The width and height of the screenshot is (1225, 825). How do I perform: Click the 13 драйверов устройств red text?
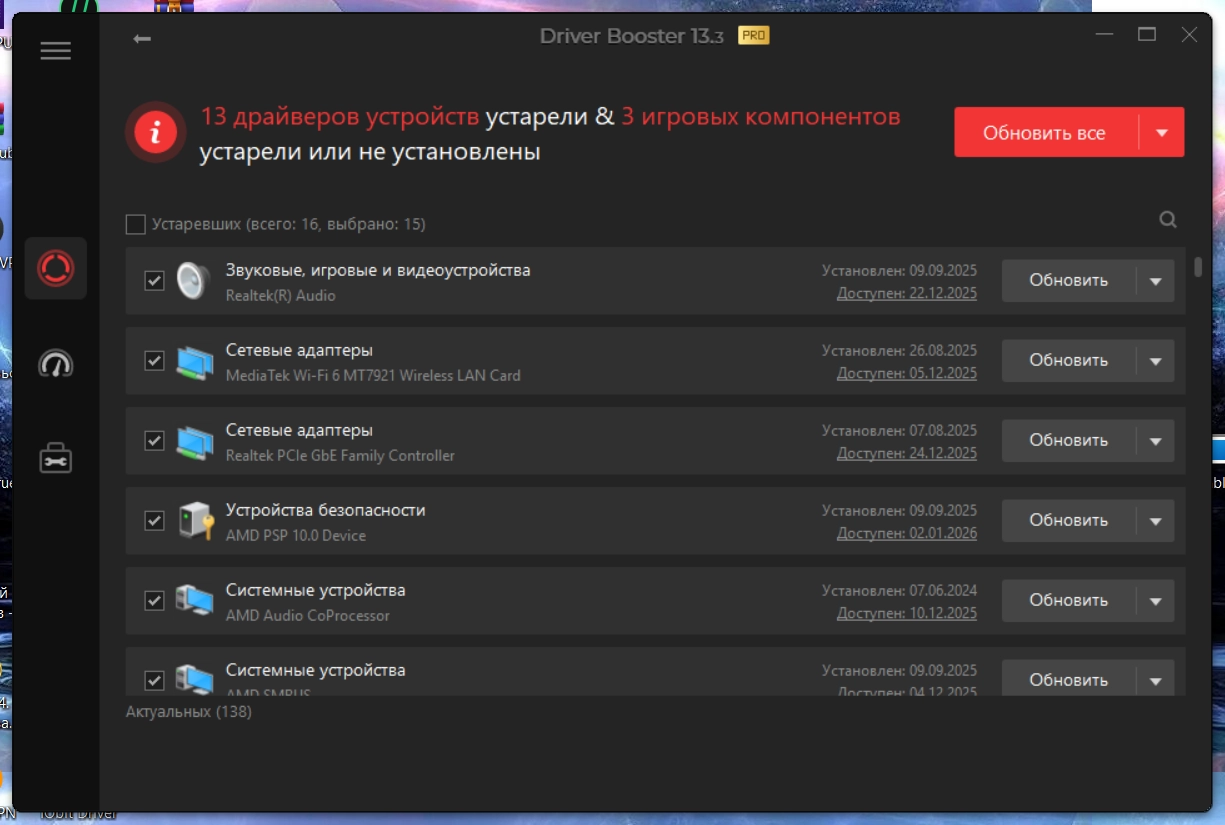[x=340, y=117]
